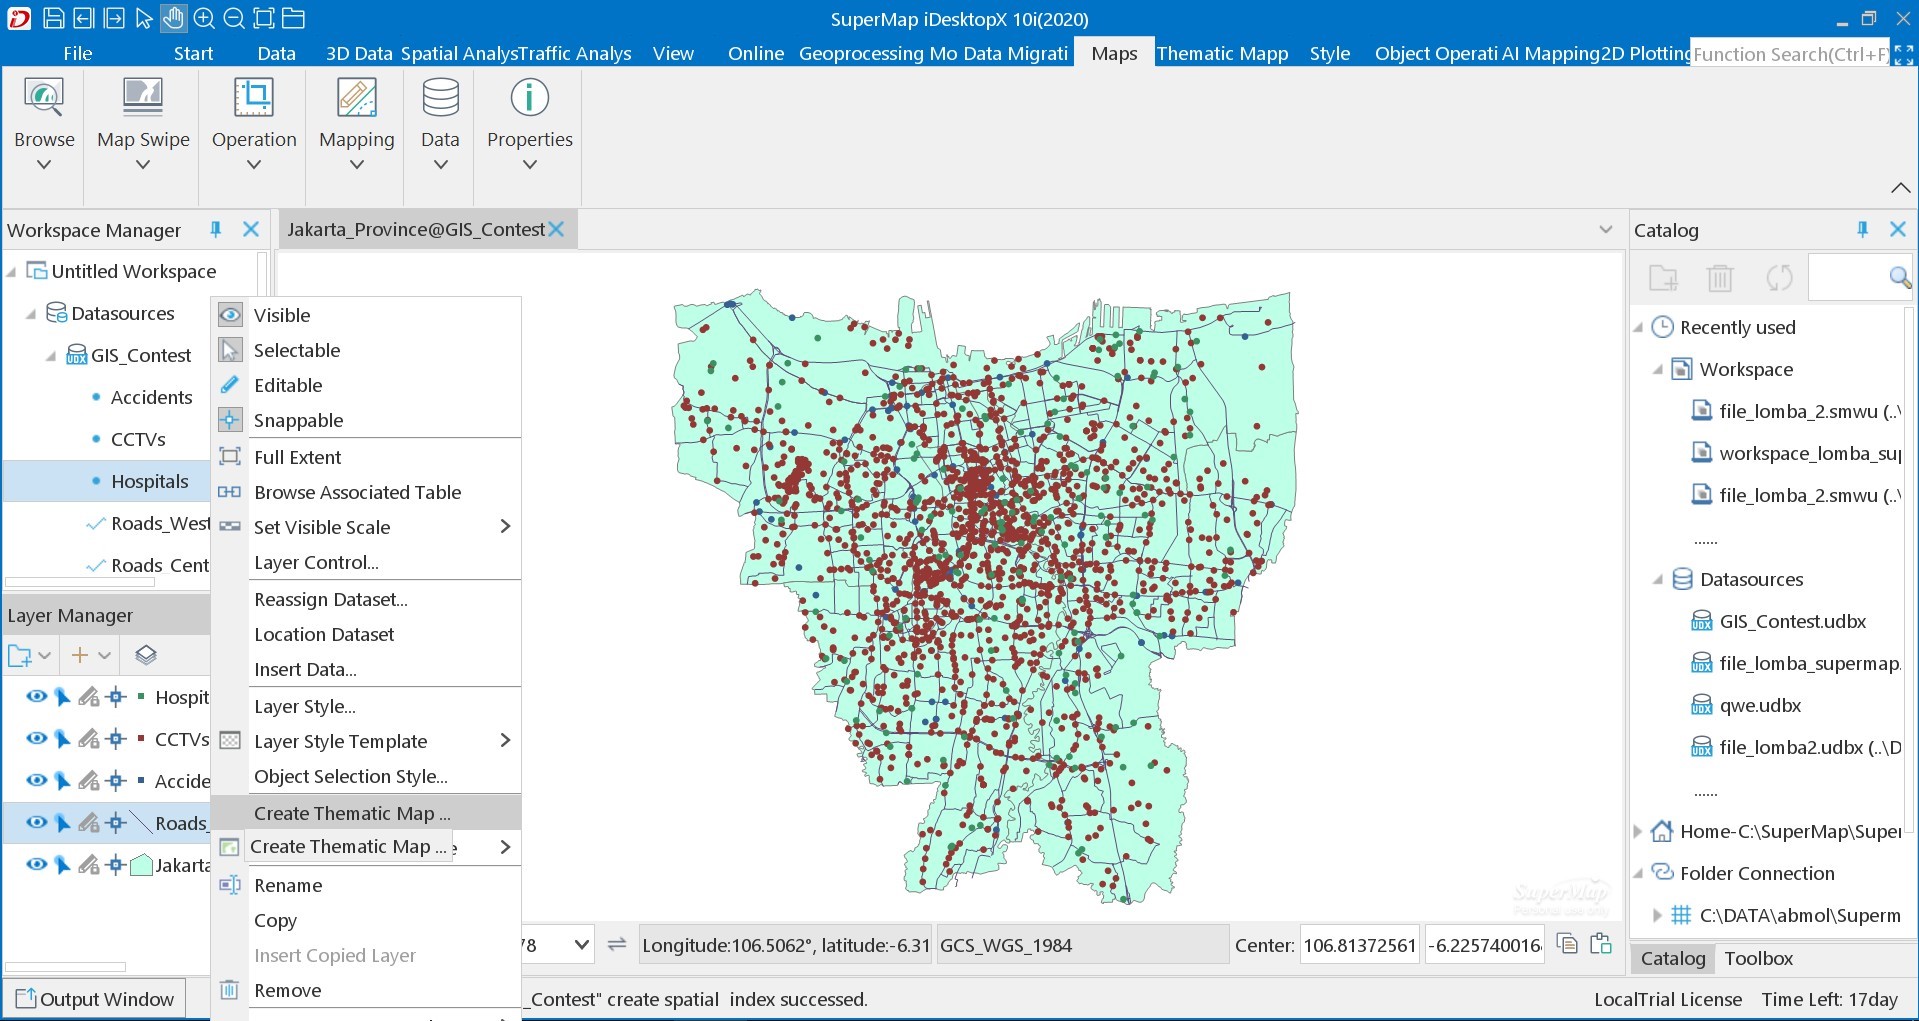Screen dimensions: 1919x1021
Task: Click the CCTVs layer red symbol swatch
Action: click(141, 737)
